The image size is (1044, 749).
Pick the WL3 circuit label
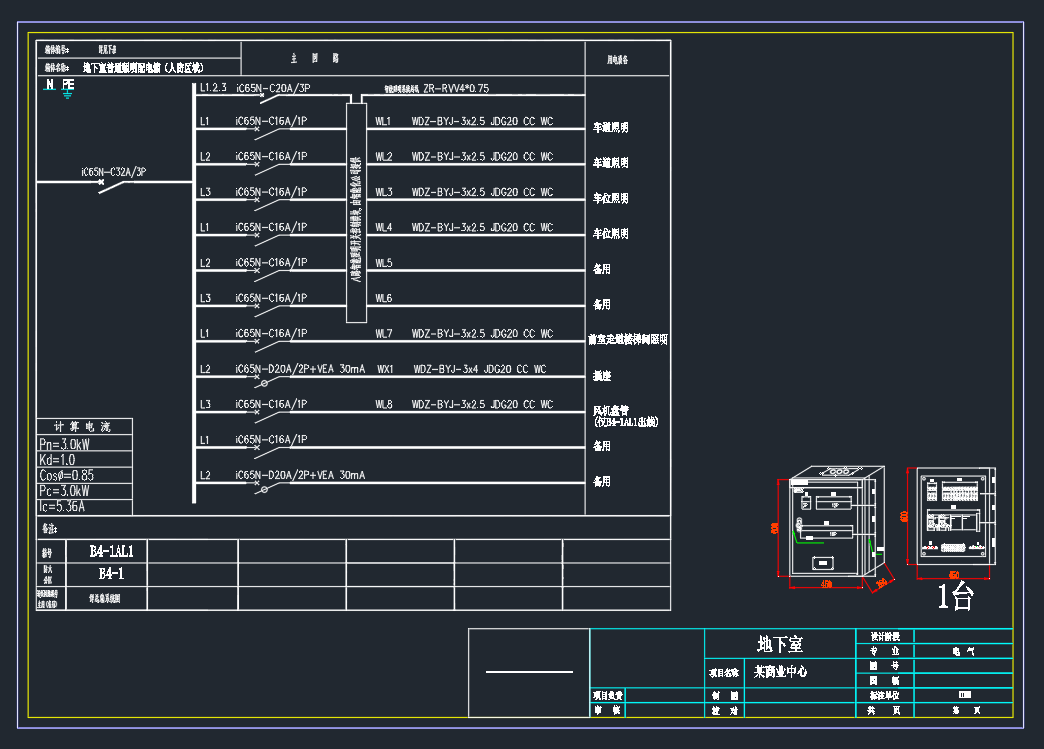[x=383, y=192]
